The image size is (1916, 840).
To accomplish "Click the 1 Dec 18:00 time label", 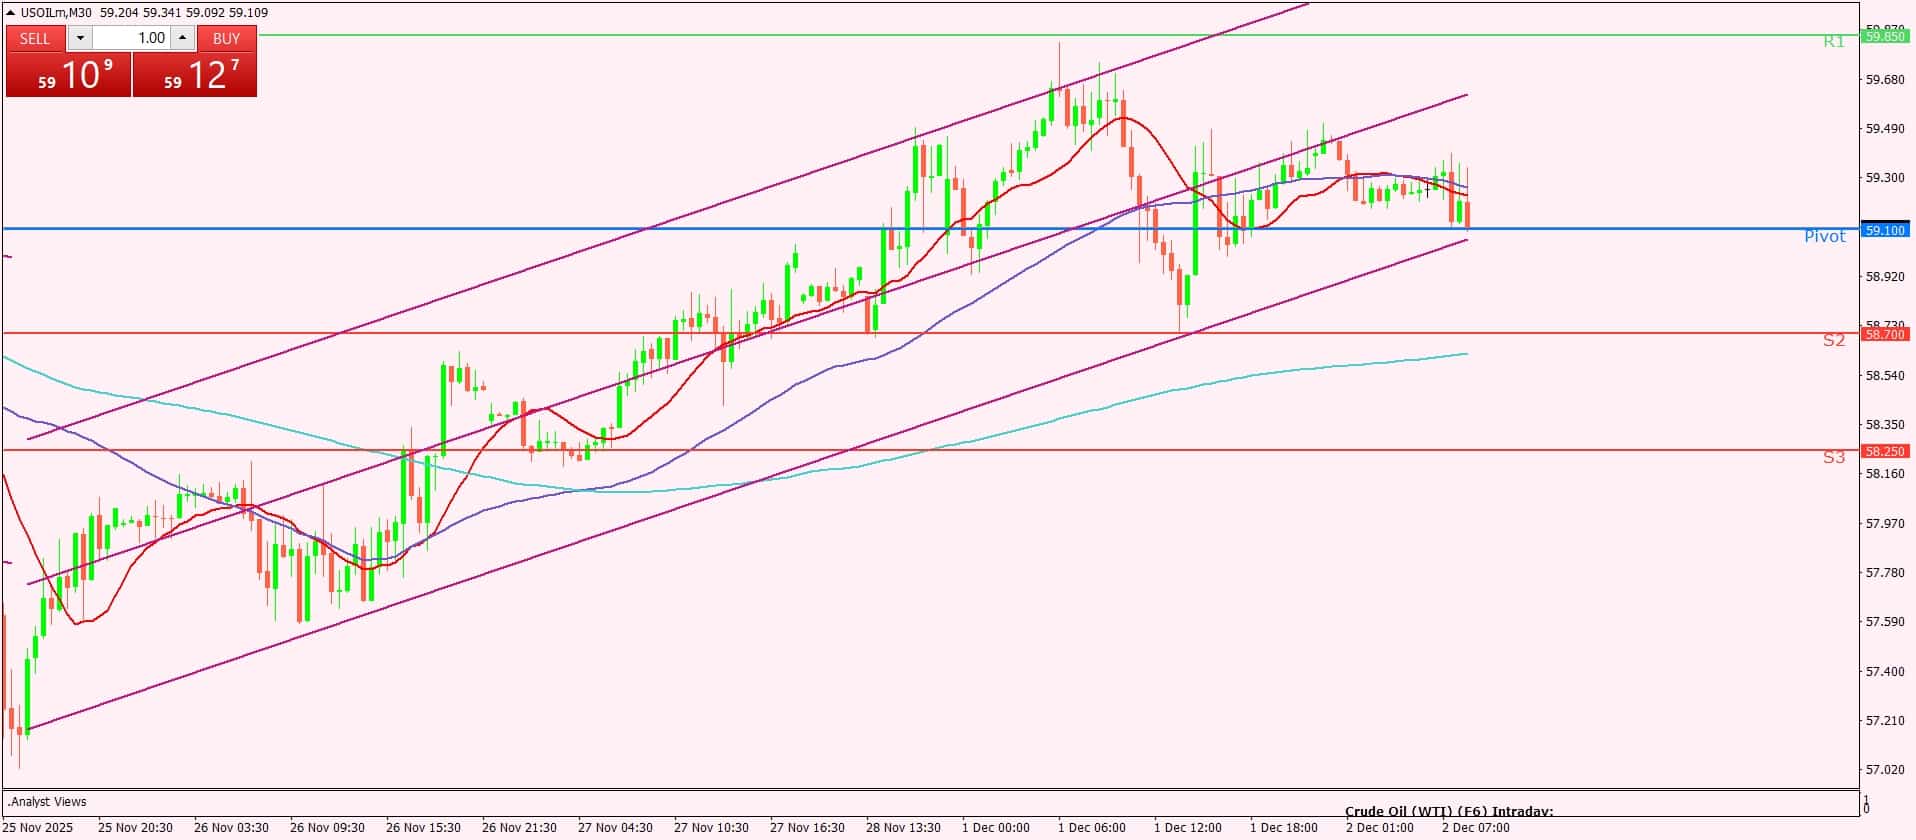I will (1284, 828).
